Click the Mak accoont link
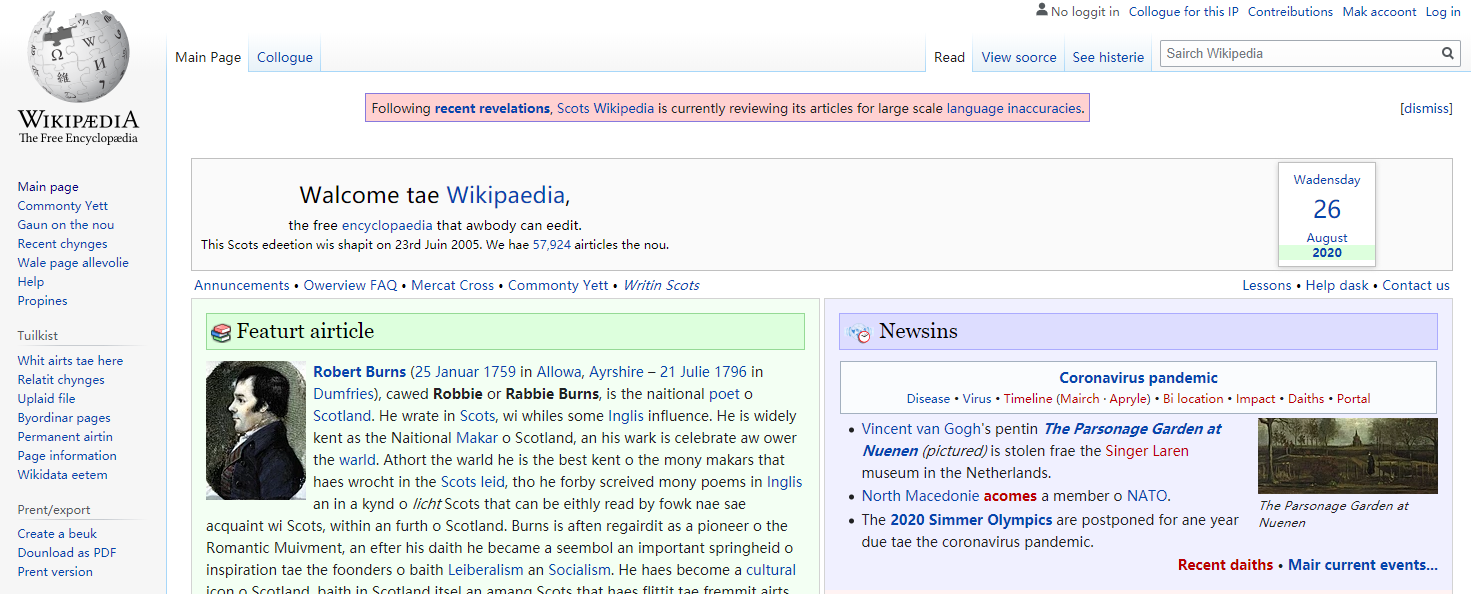 (x=1379, y=12)
